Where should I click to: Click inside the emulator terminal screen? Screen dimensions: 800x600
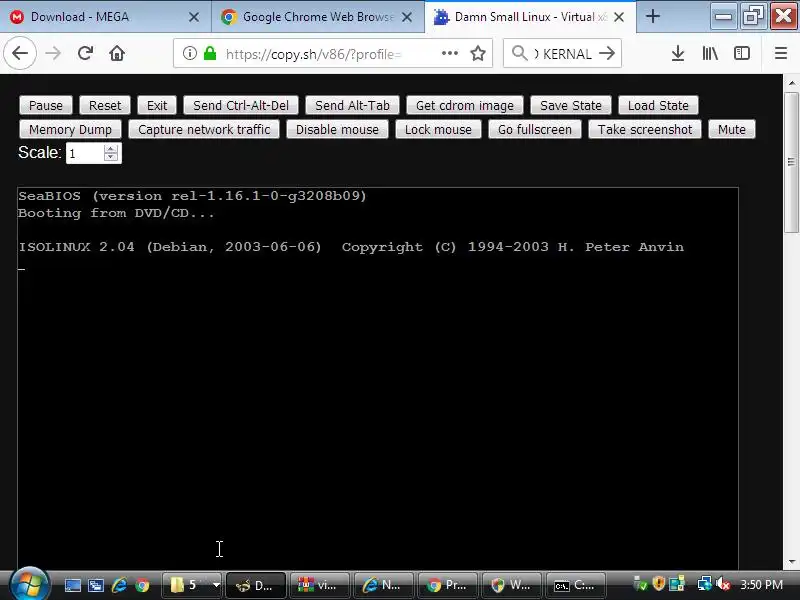[378, 378]
